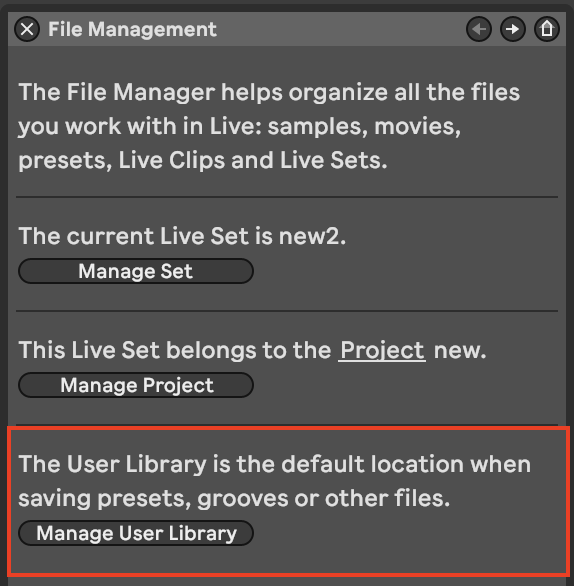The height and width of the screenshot is (586, 574).
Task: Click the divider line above the Project section
Action: 287,311
